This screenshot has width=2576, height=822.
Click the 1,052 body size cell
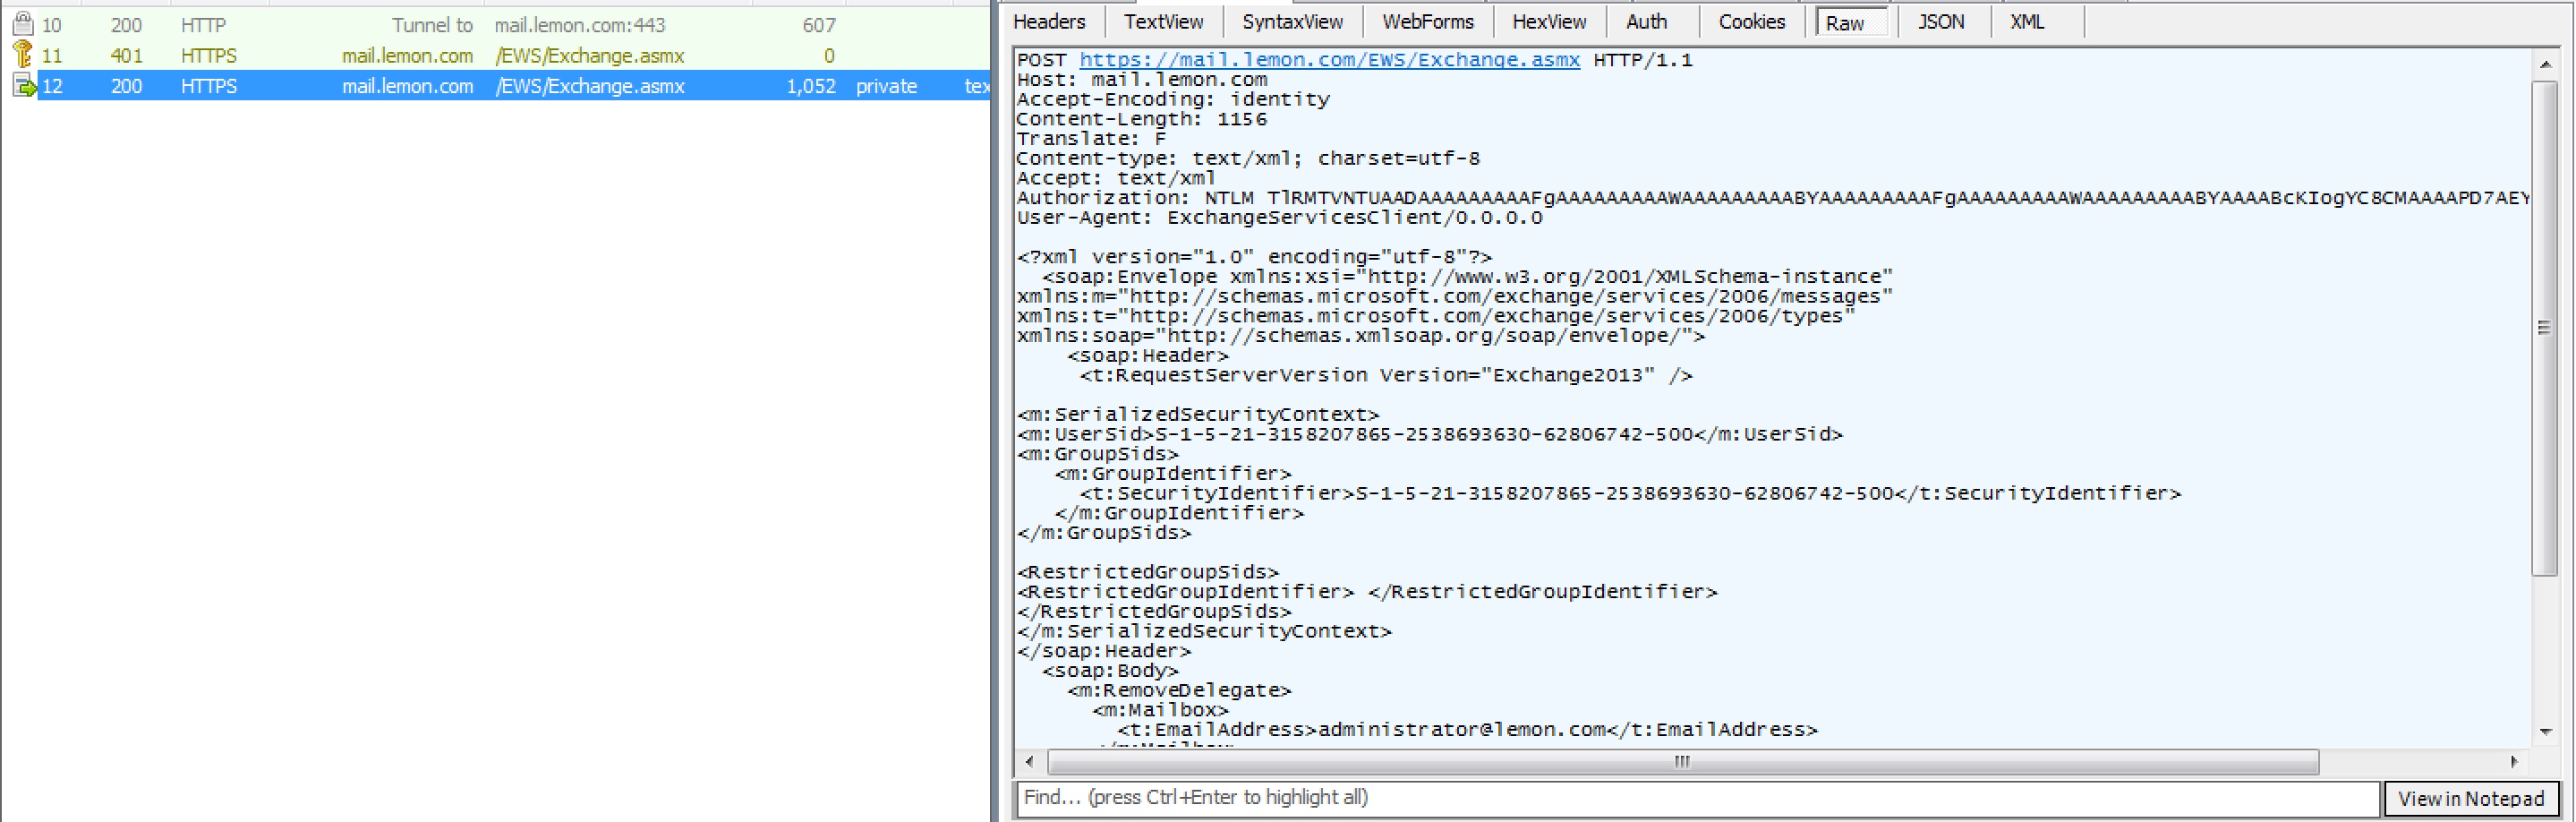coord(811,86)
